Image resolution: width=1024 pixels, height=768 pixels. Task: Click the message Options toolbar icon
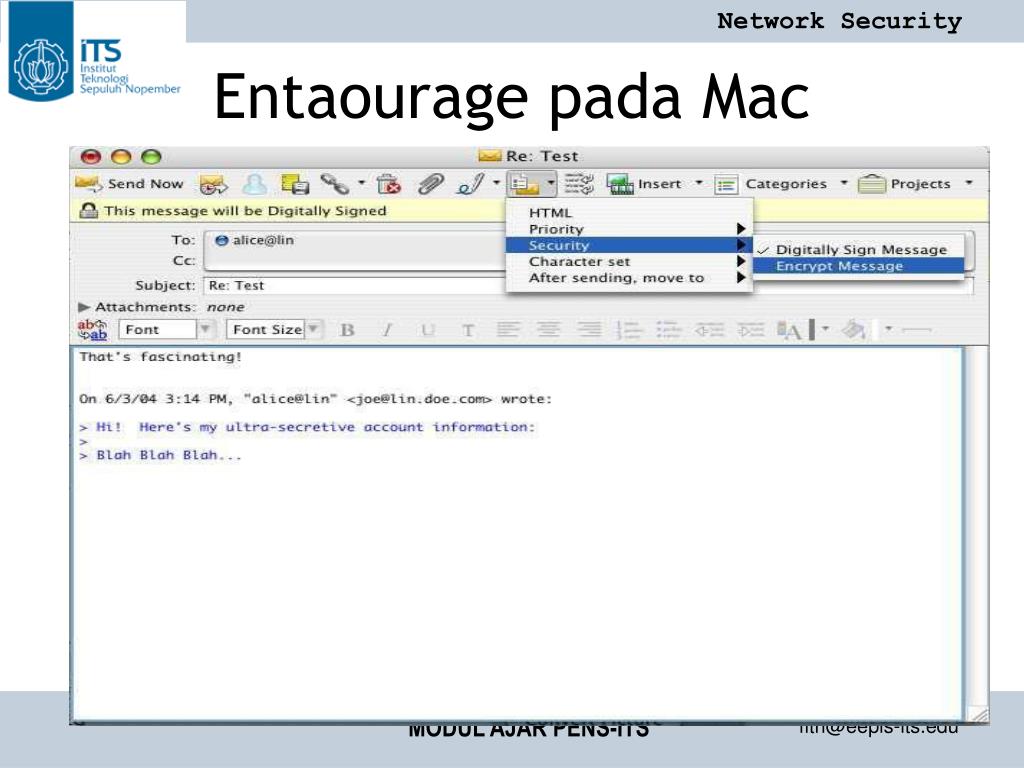tap(525, 185)
